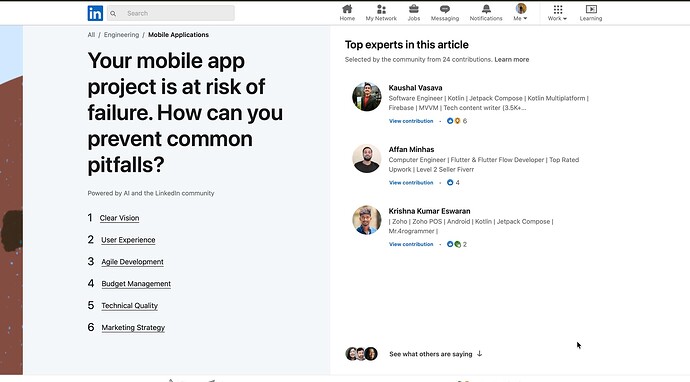Click Mobile Applications breadcrumb

tap(178, 35)
